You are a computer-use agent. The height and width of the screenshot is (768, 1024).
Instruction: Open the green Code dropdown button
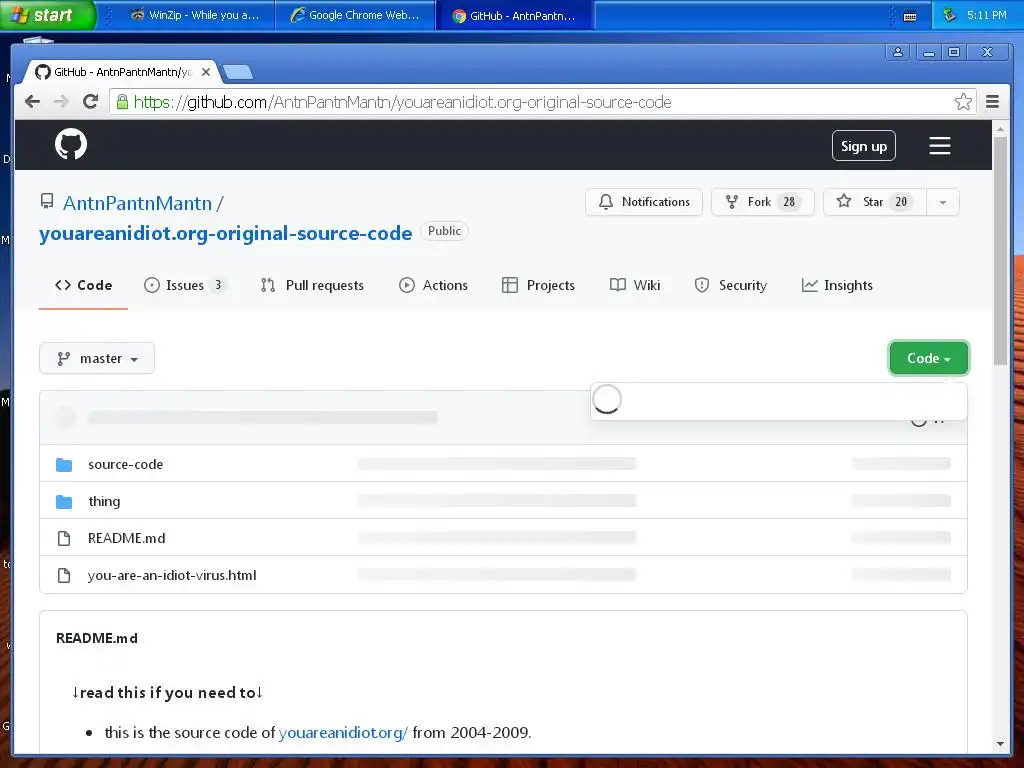[x=928, y=358]
